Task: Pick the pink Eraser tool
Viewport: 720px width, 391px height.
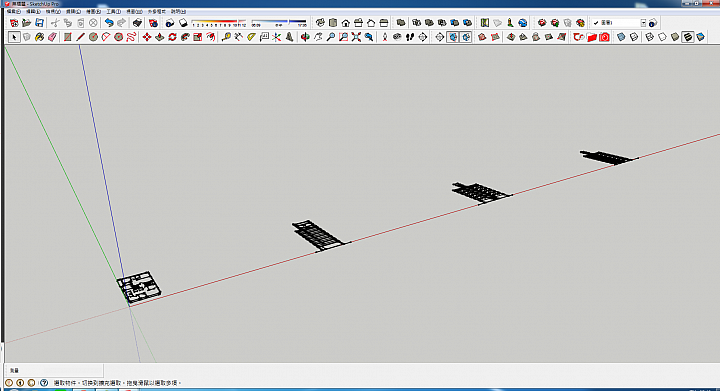Action: [x=52, y=37]
